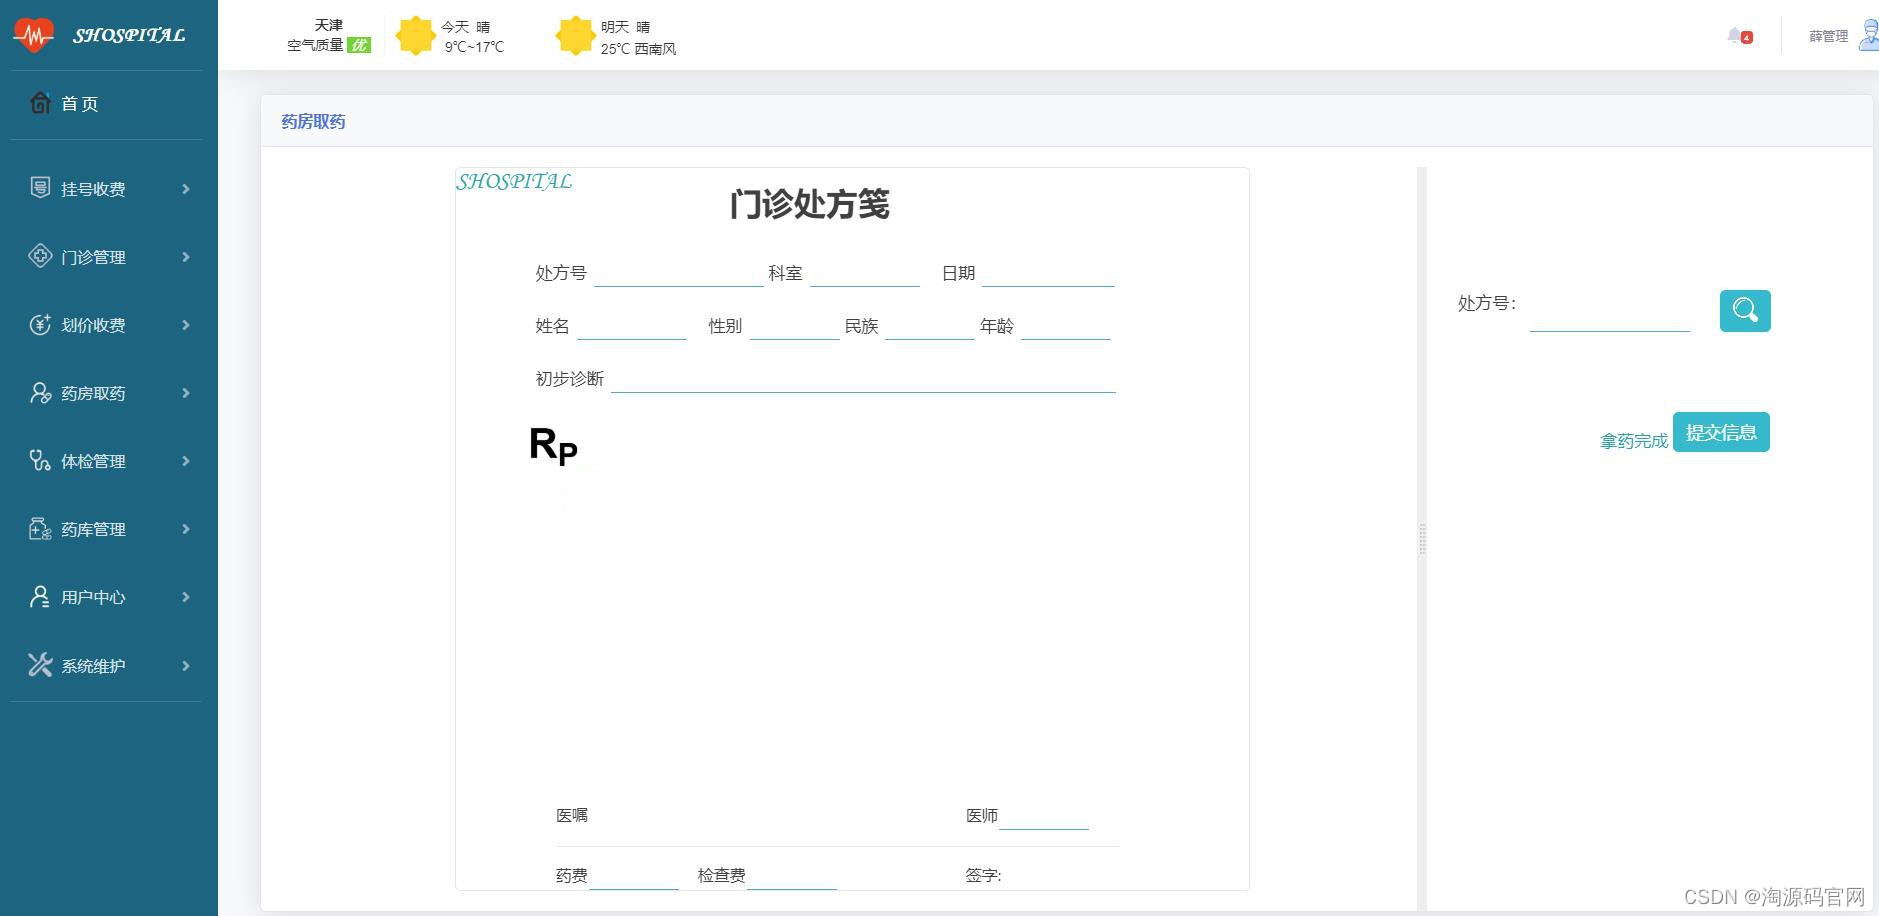The image size is (1879, 916).
Task: Click the 拿药完成 link
Action: pos(1634,441)
